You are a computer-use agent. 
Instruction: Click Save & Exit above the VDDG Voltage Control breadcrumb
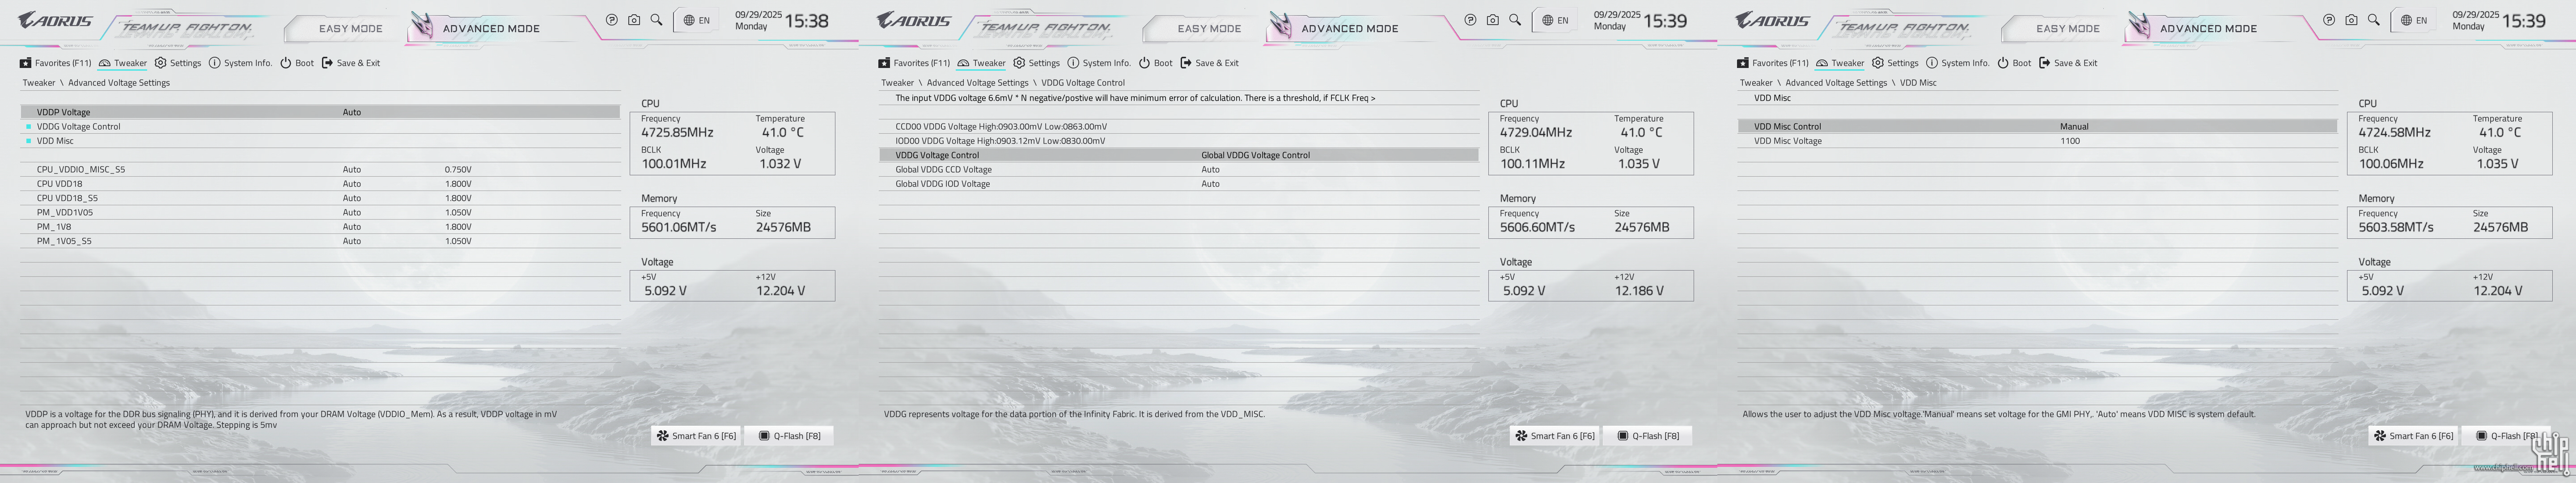point(1209,63)
